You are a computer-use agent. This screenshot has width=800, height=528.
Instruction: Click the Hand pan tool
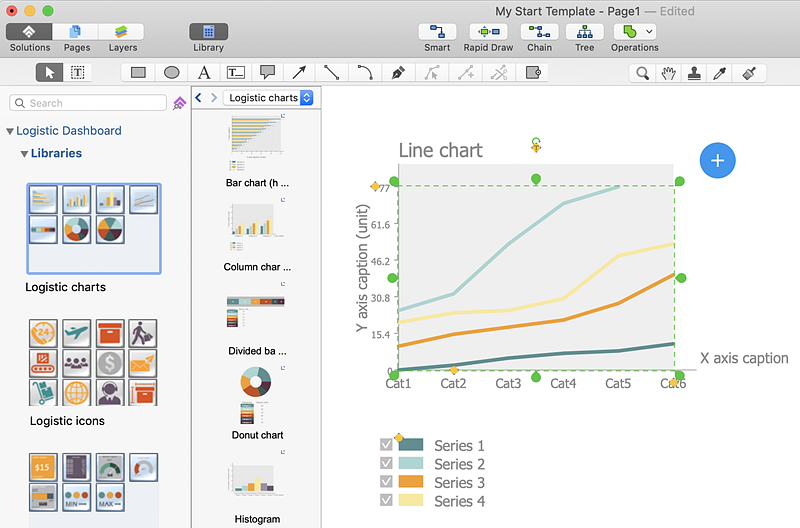point(669,73)
